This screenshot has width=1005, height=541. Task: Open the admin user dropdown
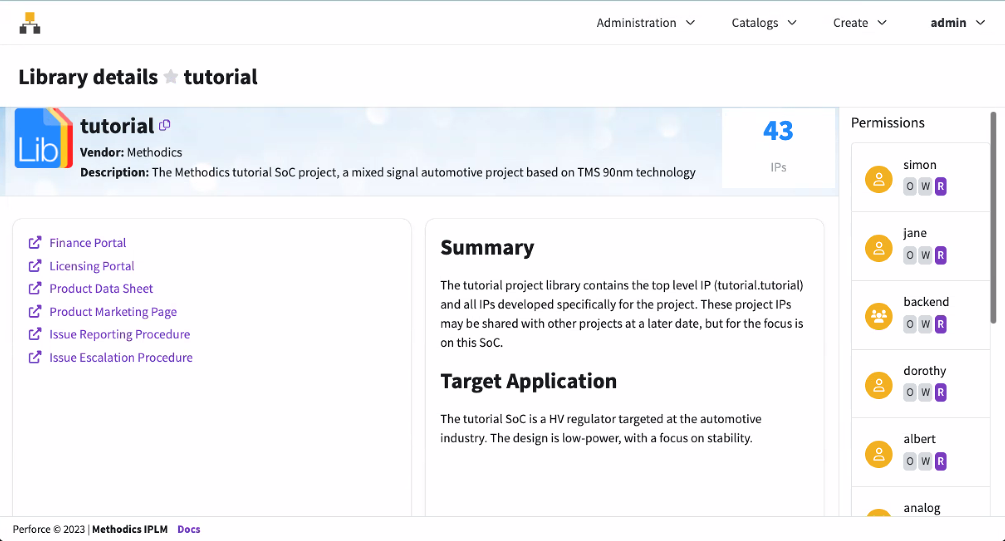click(x=958, y=23)
